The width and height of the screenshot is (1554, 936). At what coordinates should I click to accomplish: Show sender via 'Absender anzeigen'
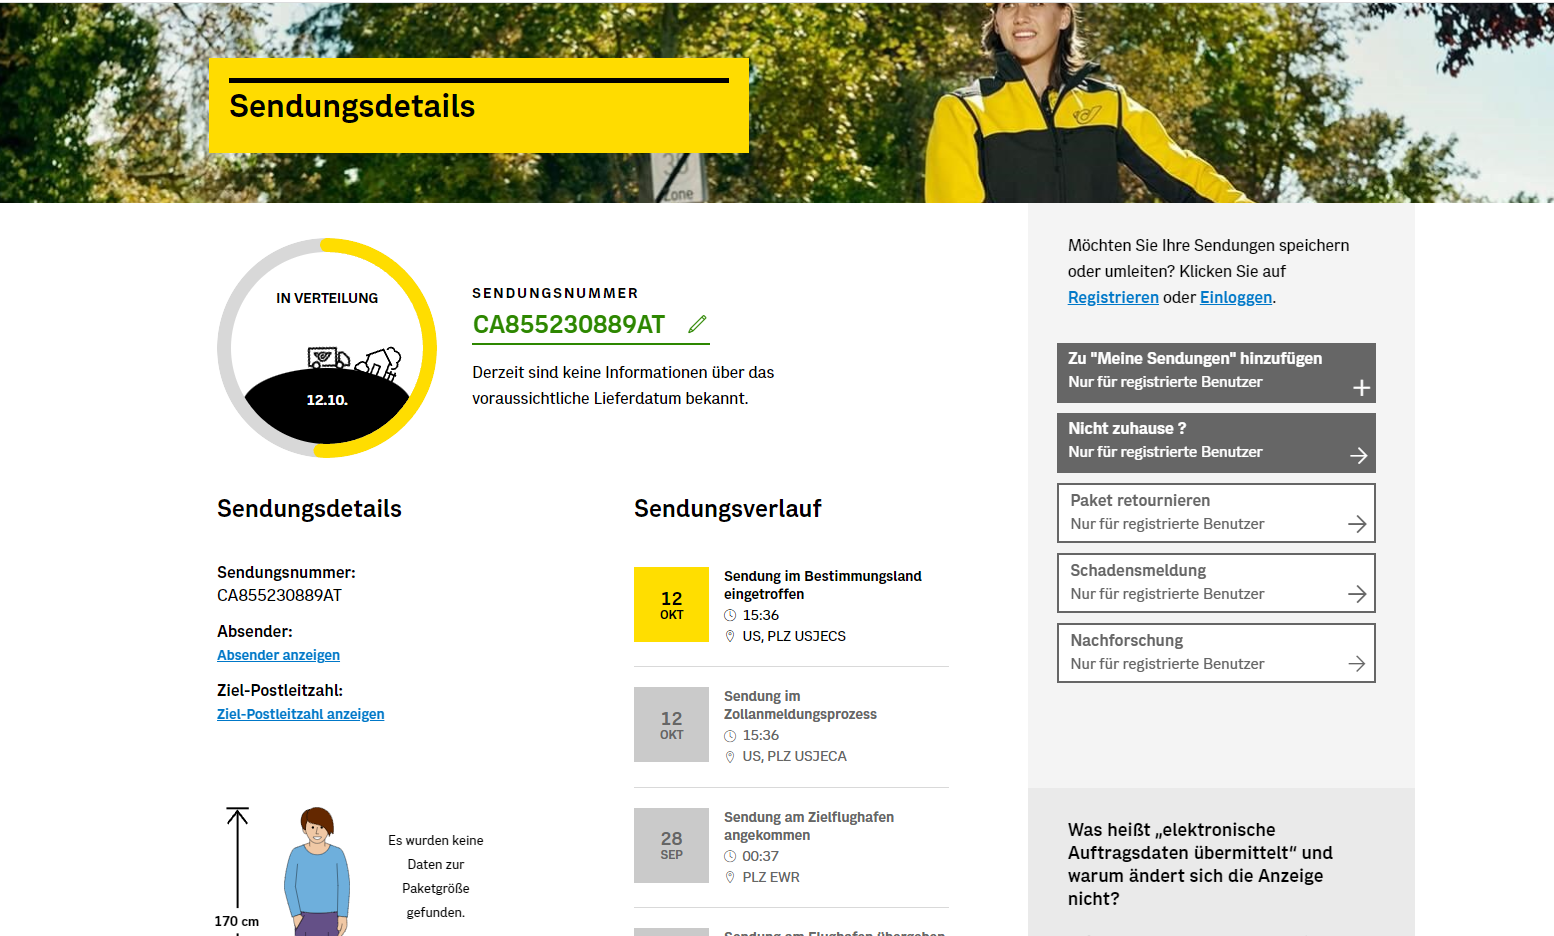[x=278, y=656]
